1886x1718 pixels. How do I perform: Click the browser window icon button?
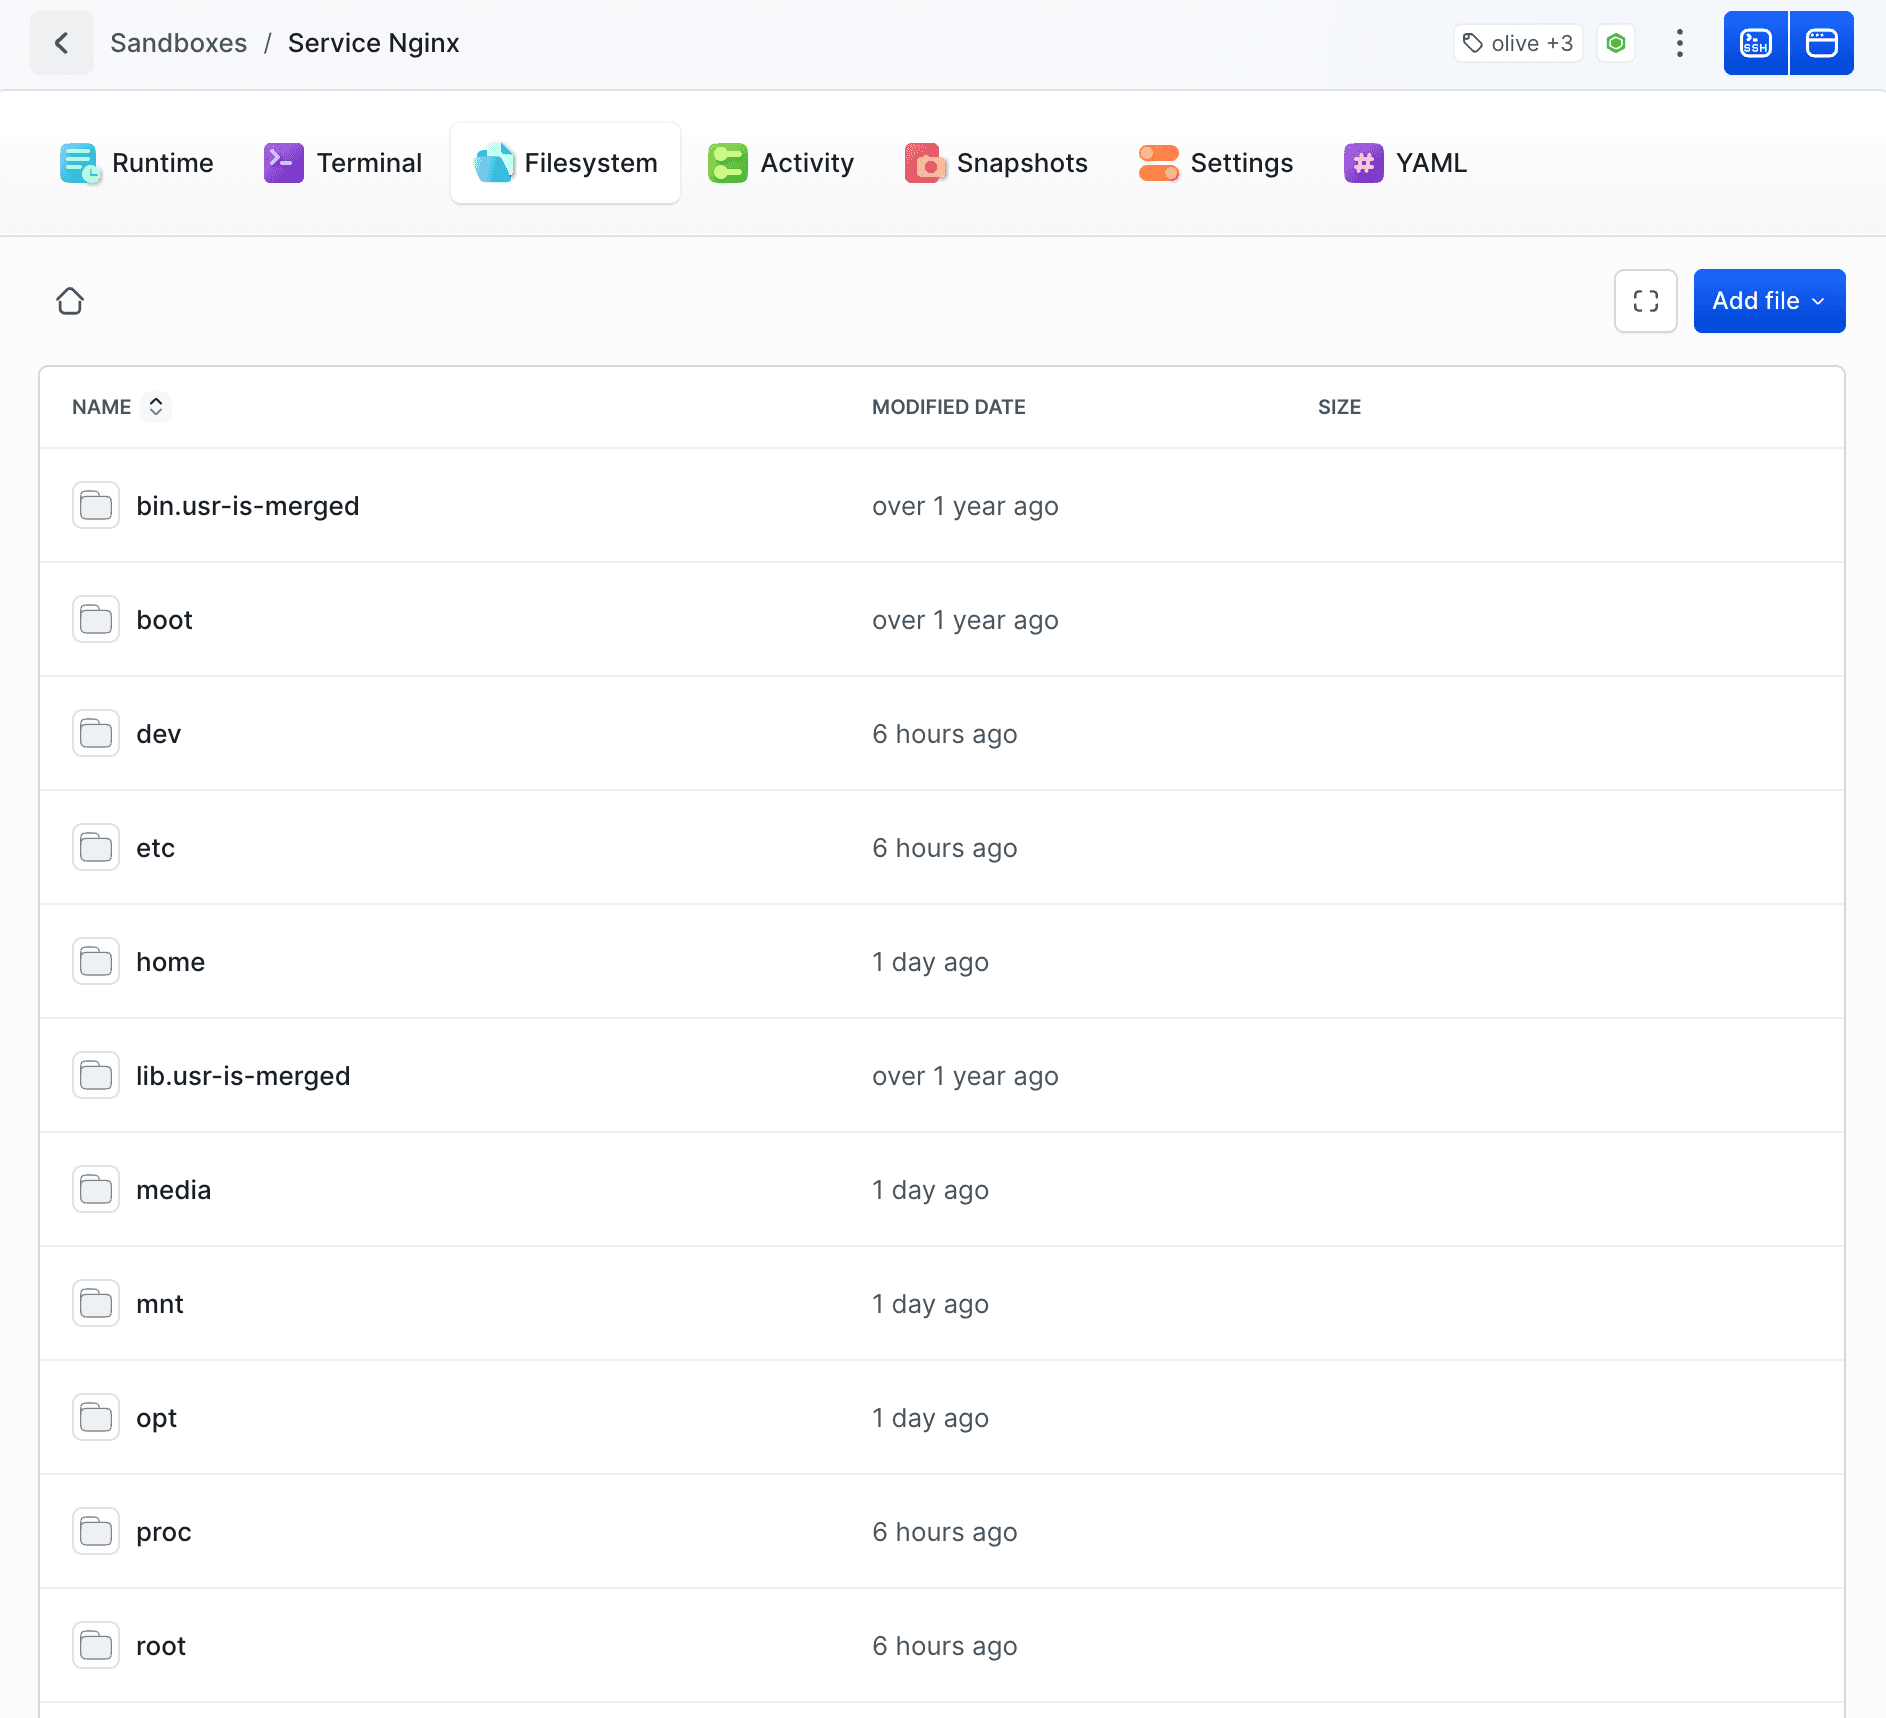pos(1821,43)
